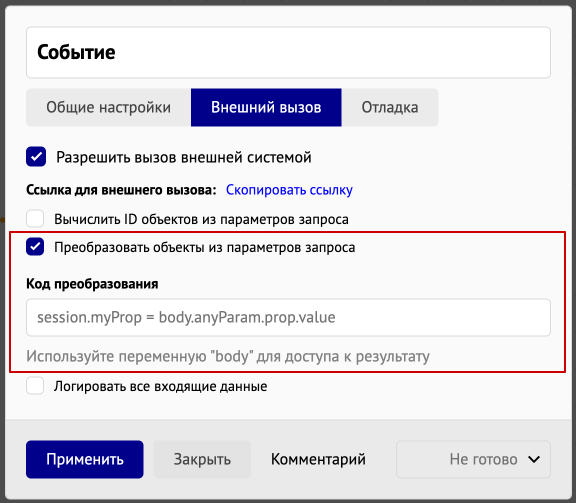Screen dimensions: 576x503
Task: Switch to the Общие настройки tab
Action: [108, 107]
